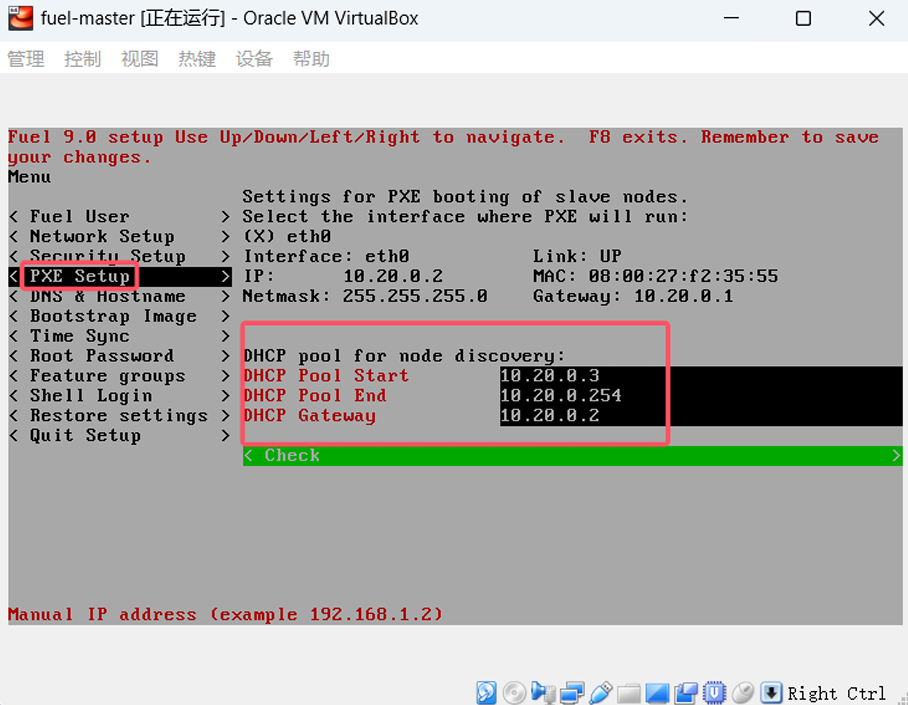Image resolution: width=908 pixels, height=705 pixels.
Task: Click the hard disk activity status icon
Action: click(x=486, y=692)
